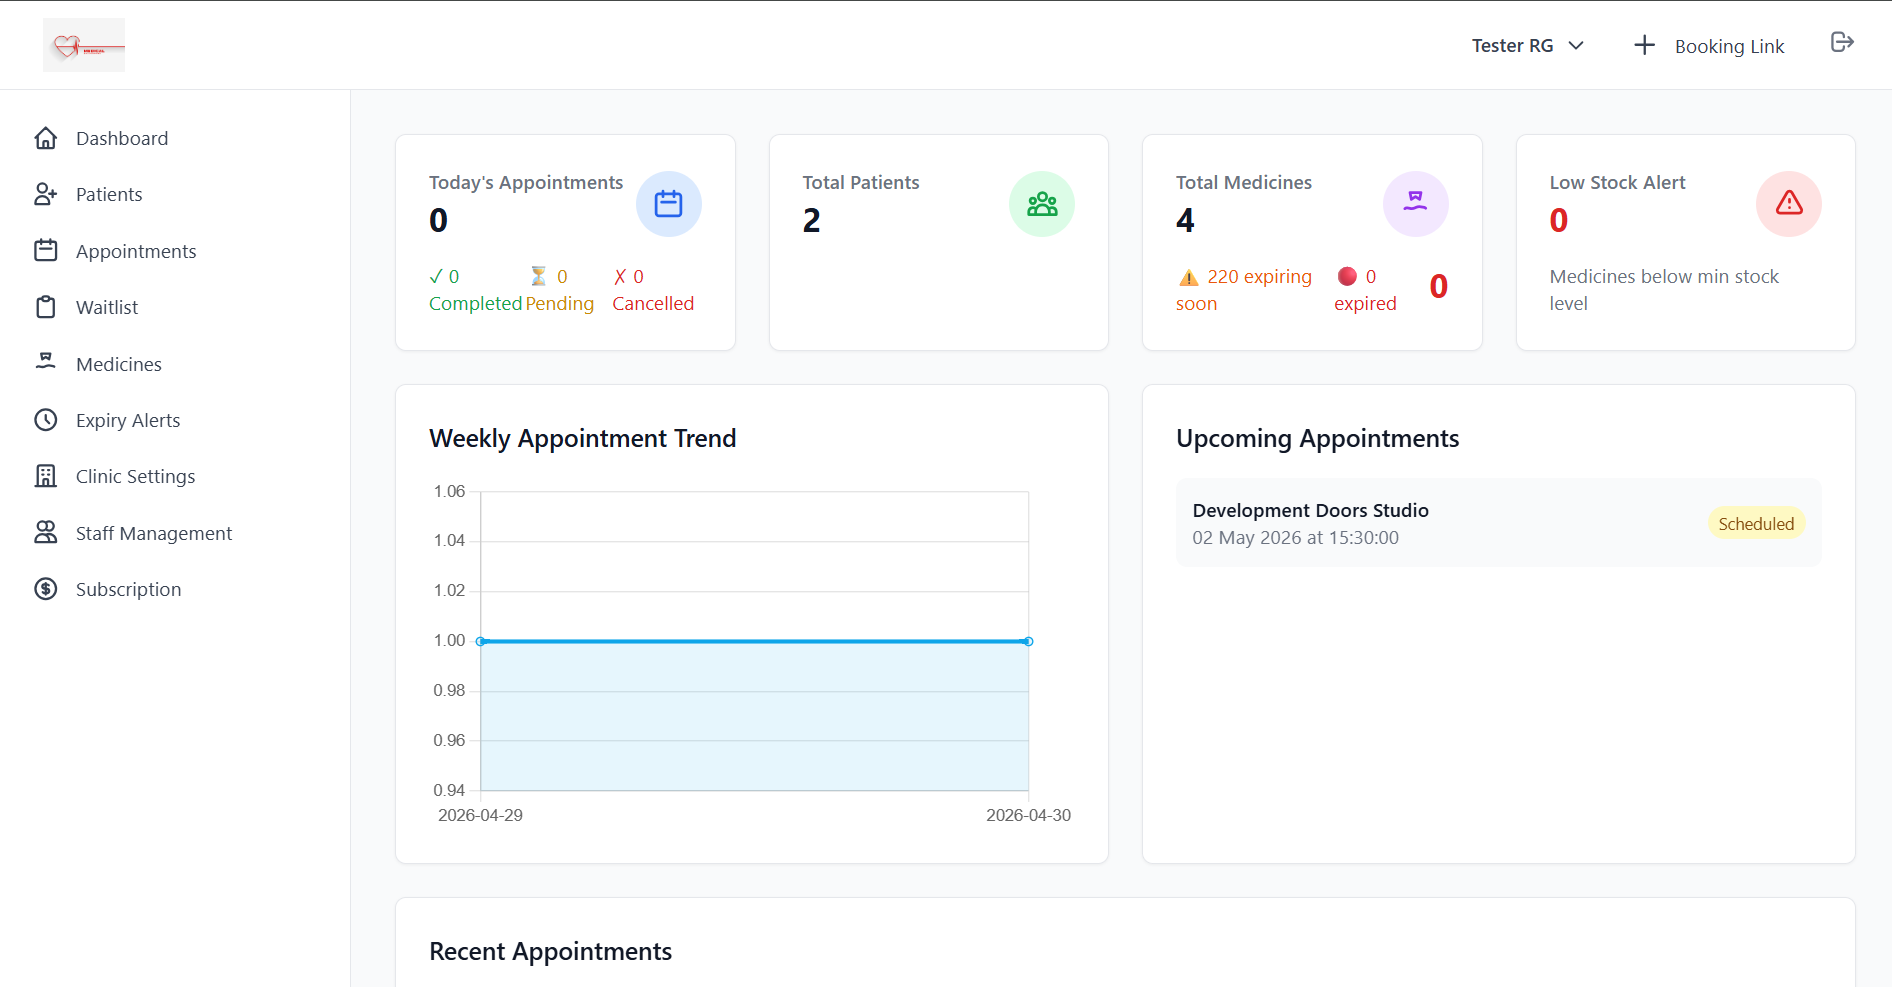Image resolution: width=1892 pixels, height=987 pixels.
Task: Click the Staff Management users icon
Action: (x=46, y=532)
